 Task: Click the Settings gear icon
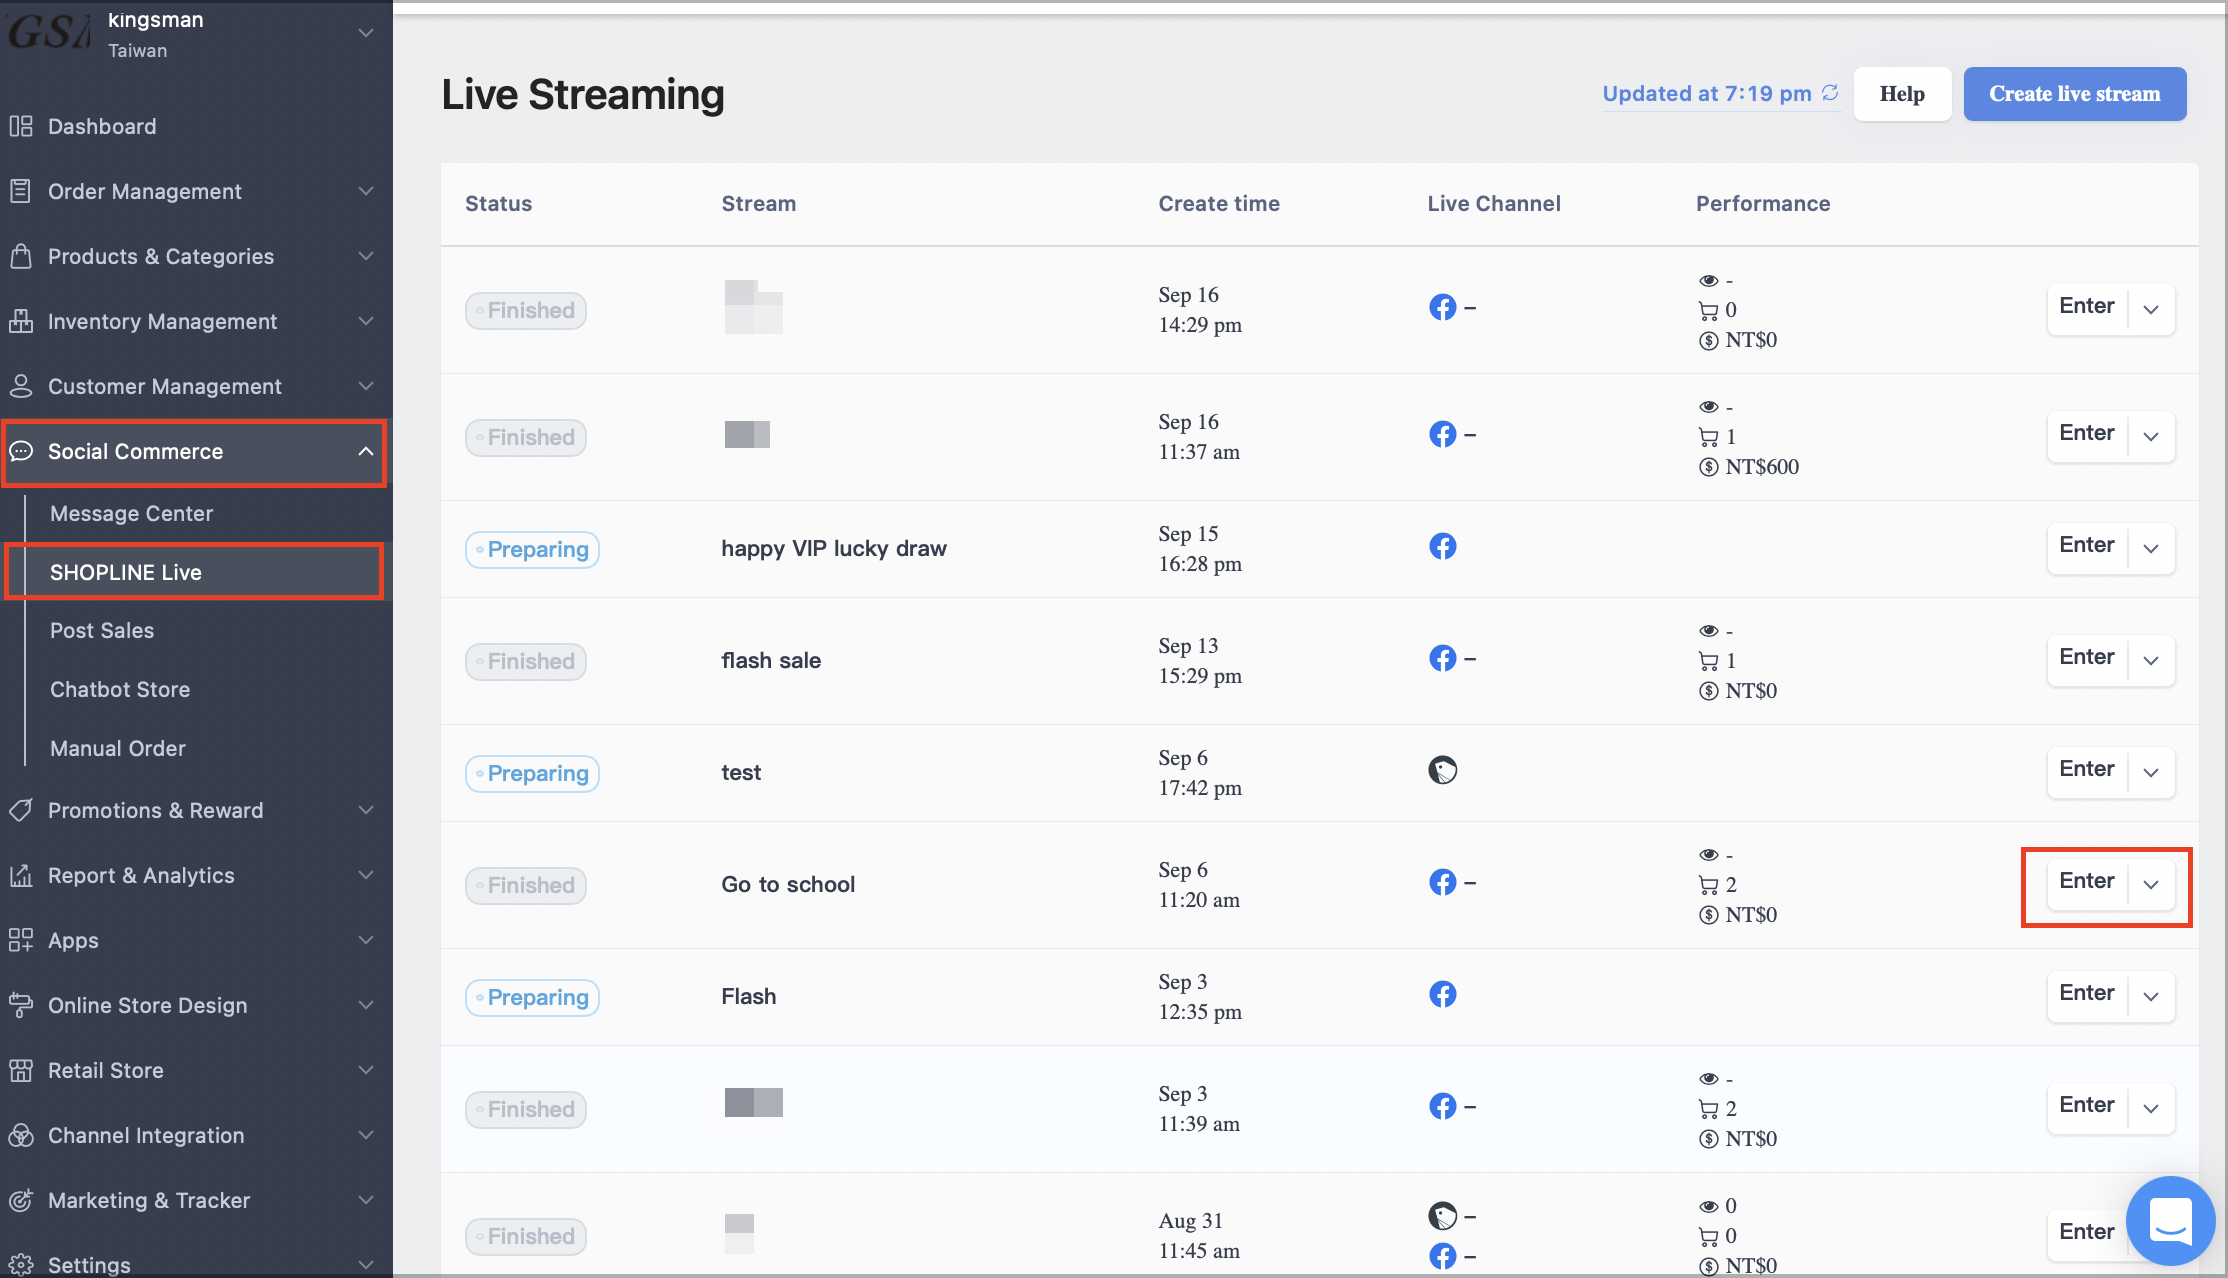coord(21,1265)
